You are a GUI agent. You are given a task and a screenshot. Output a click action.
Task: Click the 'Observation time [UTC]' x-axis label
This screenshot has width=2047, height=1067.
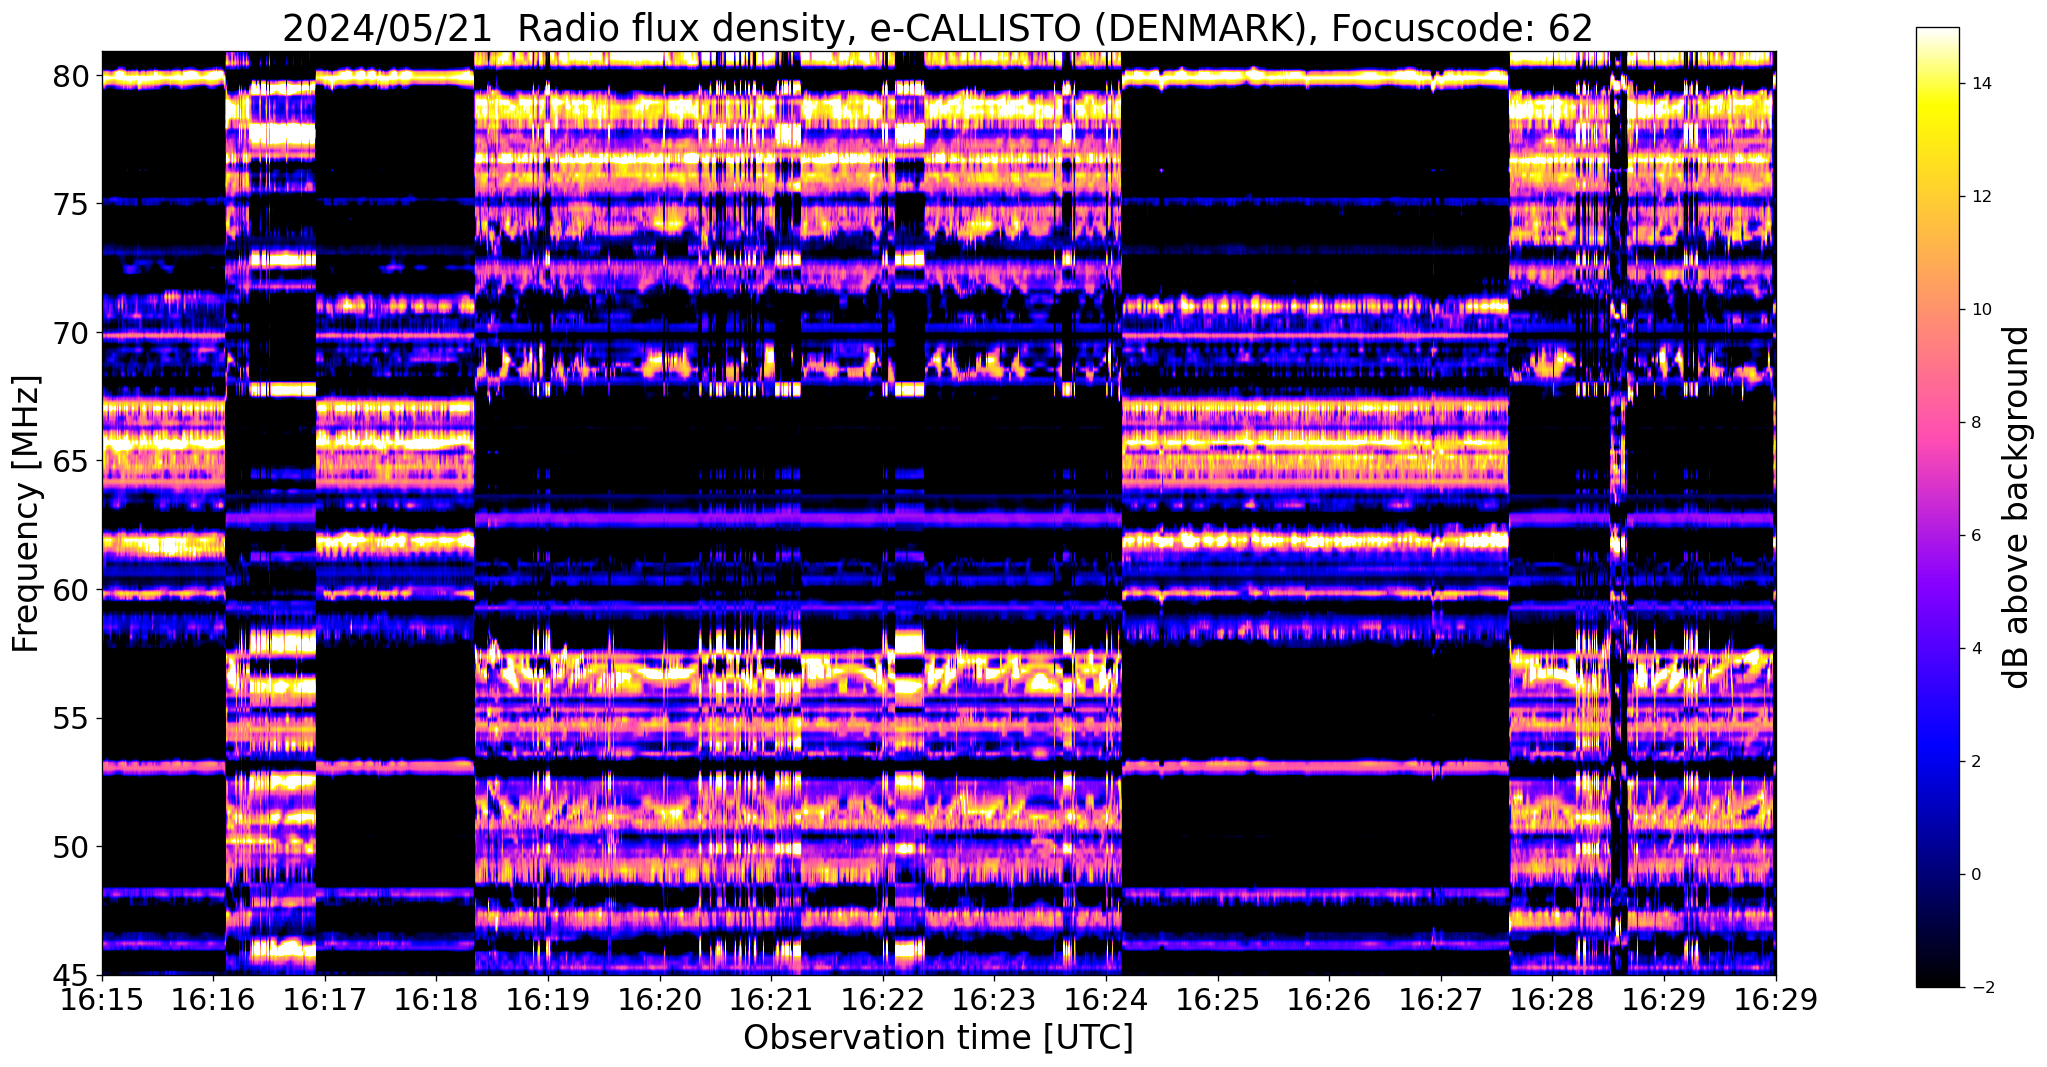click(938, 1038)
